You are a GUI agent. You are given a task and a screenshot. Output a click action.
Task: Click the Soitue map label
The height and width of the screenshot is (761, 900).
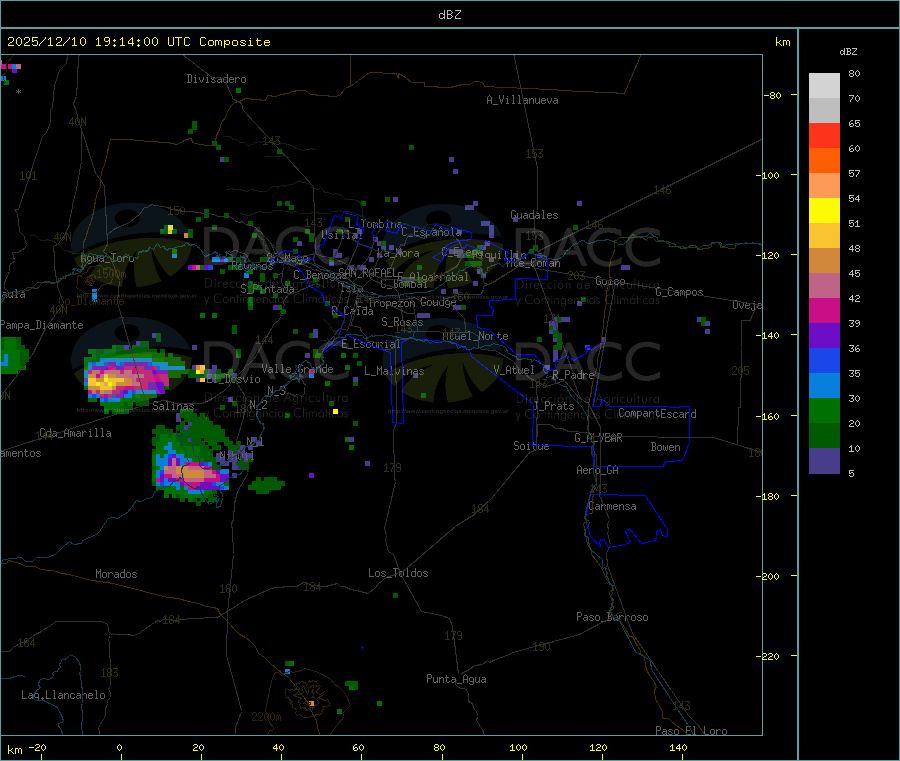531,446
